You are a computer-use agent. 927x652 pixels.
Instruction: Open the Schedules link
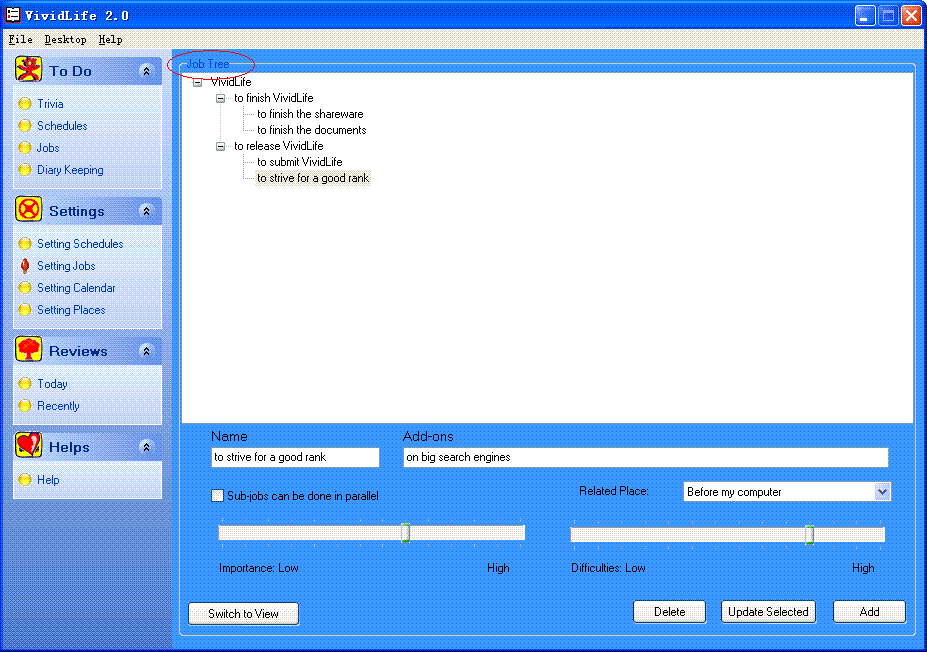(62, 126)
